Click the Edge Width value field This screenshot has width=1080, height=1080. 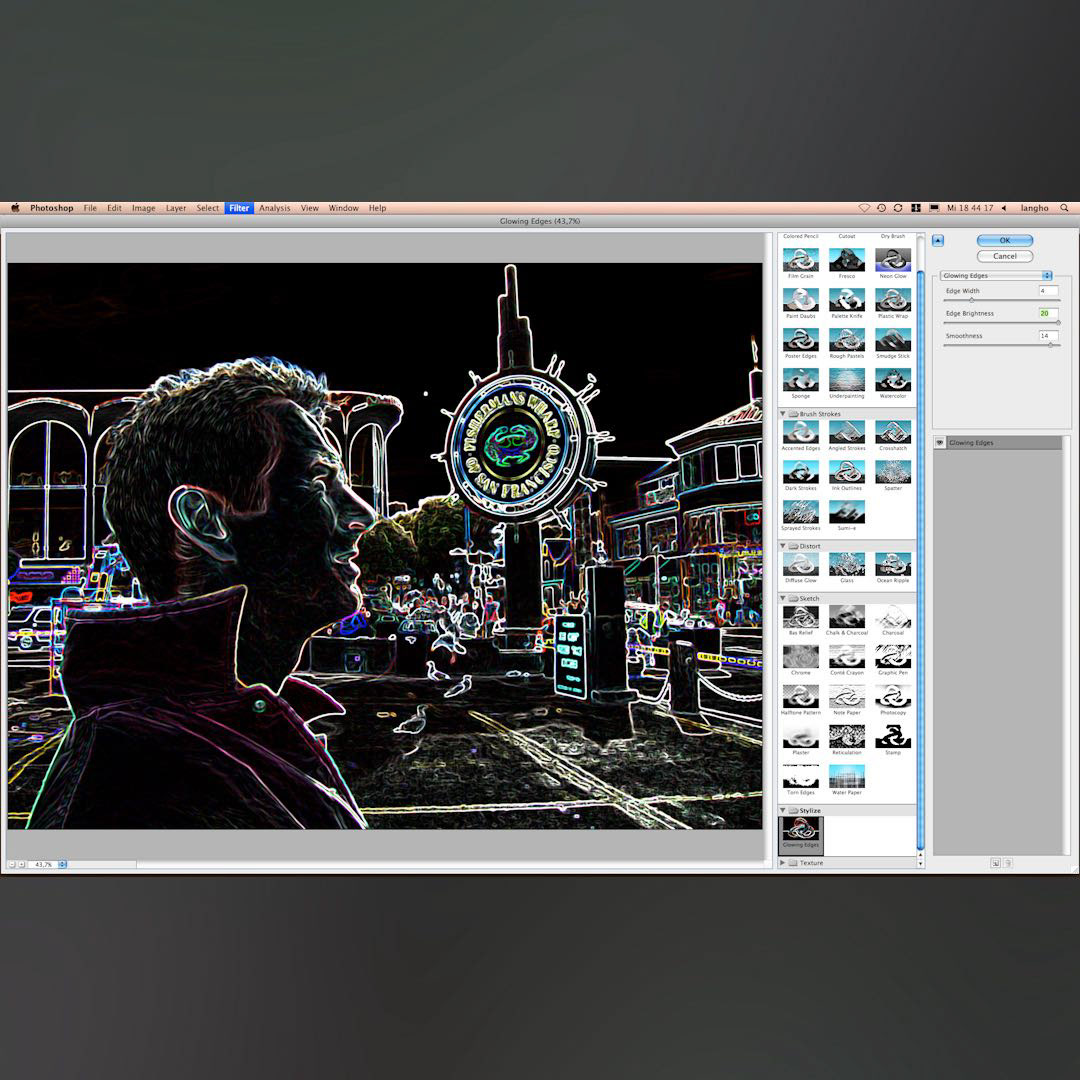(x=1048, y=291)
